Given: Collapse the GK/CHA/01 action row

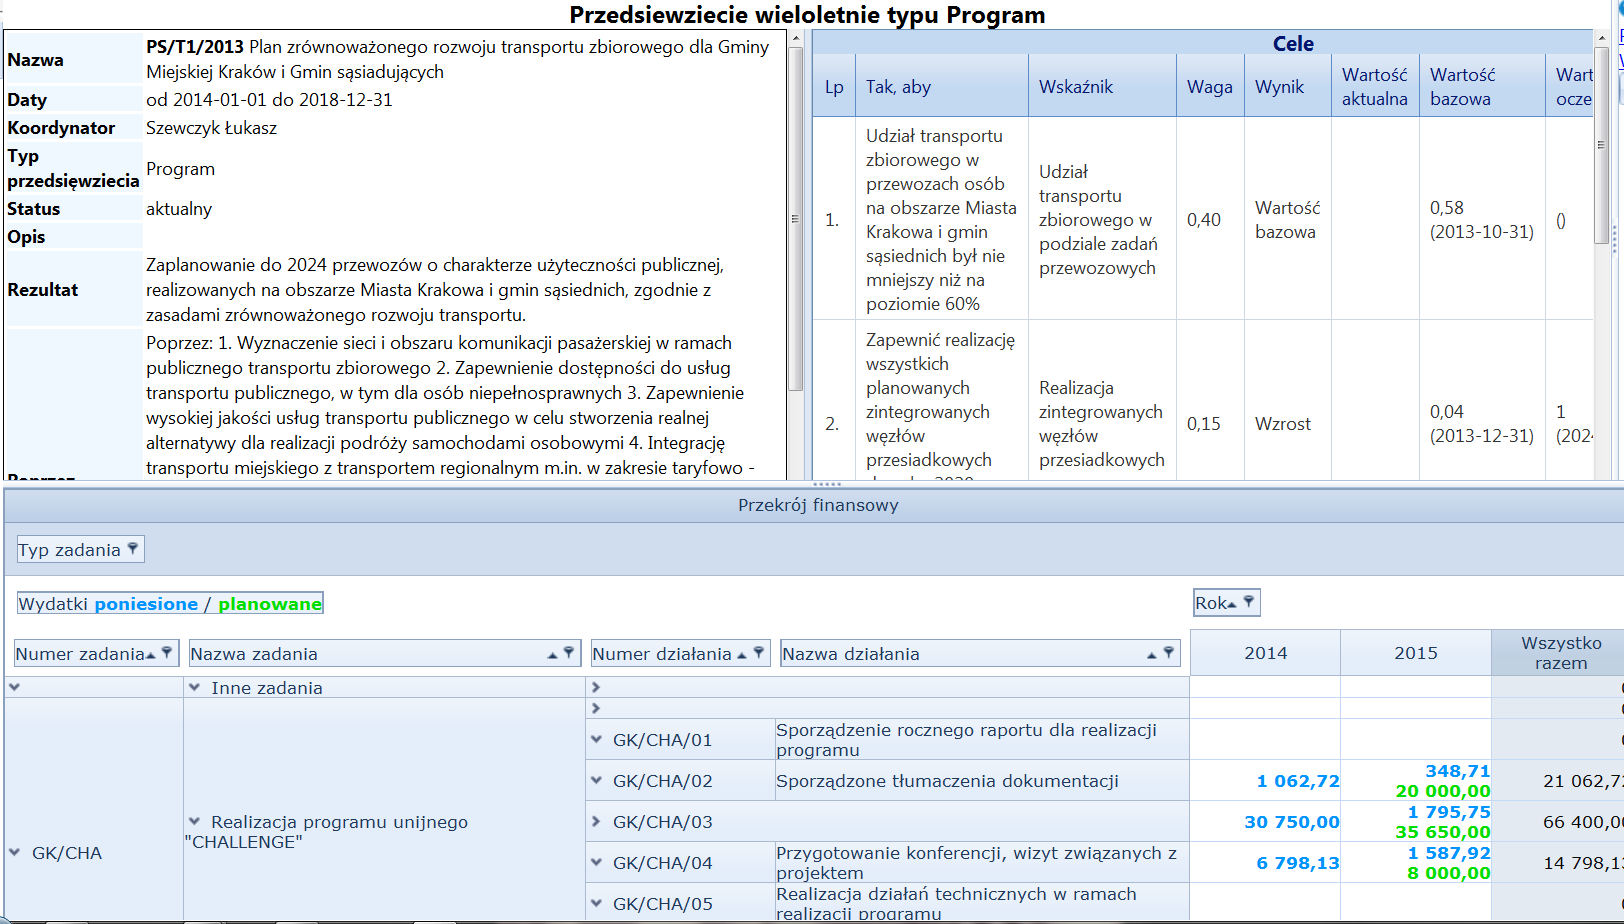Looking at the screenshot, I should point(596,740).
